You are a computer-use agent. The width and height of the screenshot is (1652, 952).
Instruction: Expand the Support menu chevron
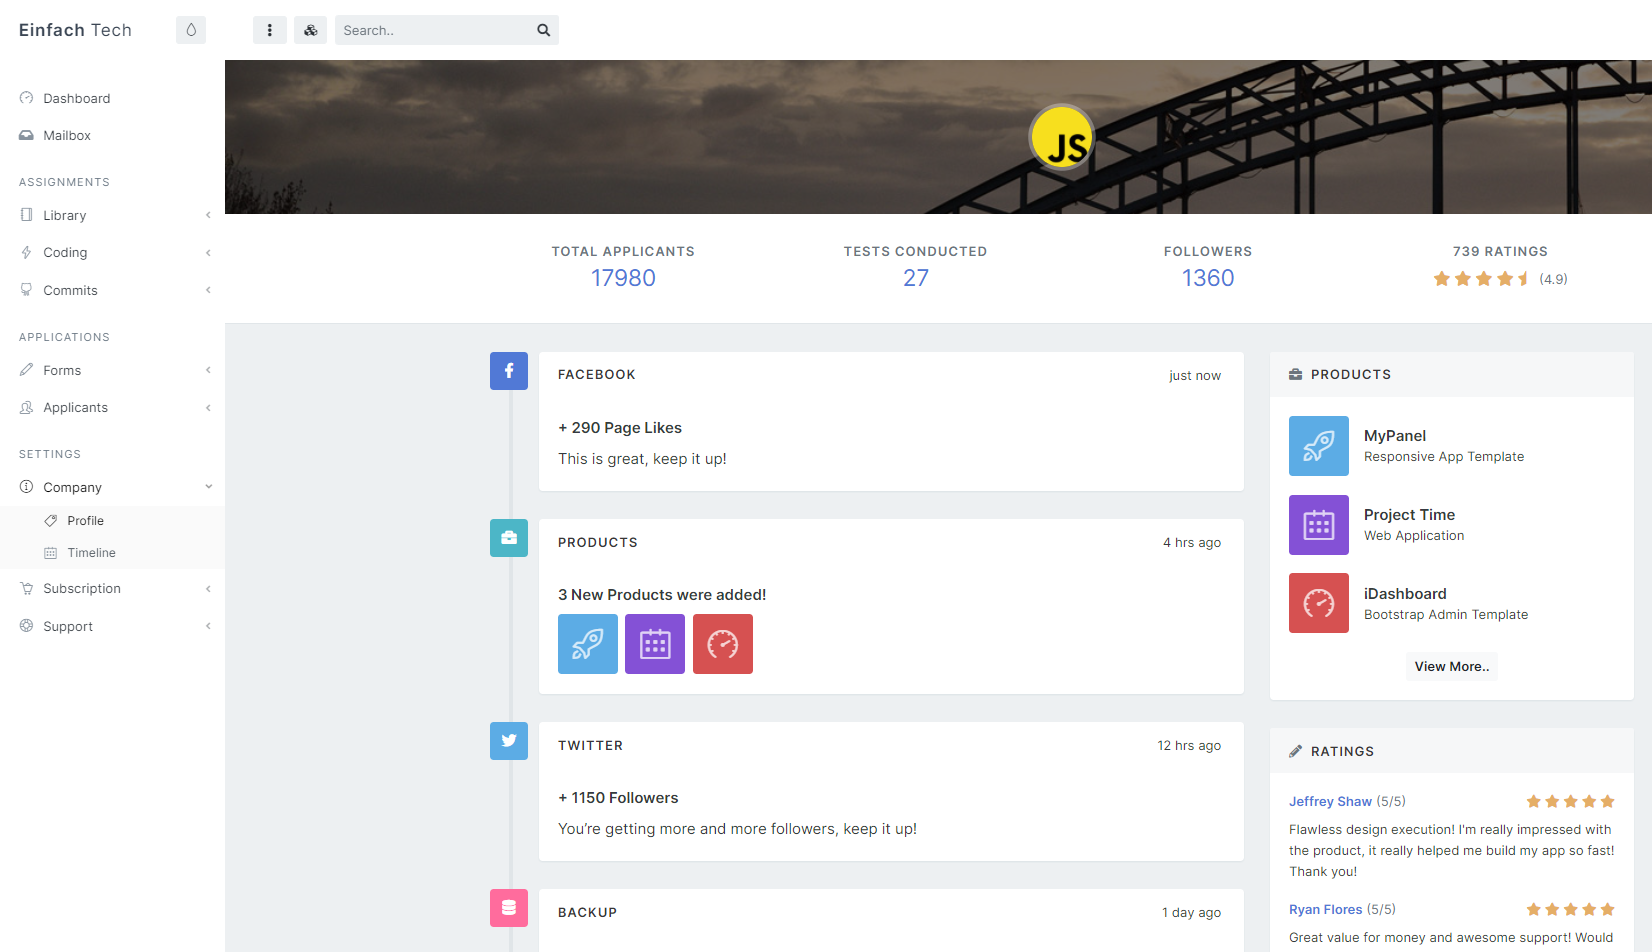208,626
